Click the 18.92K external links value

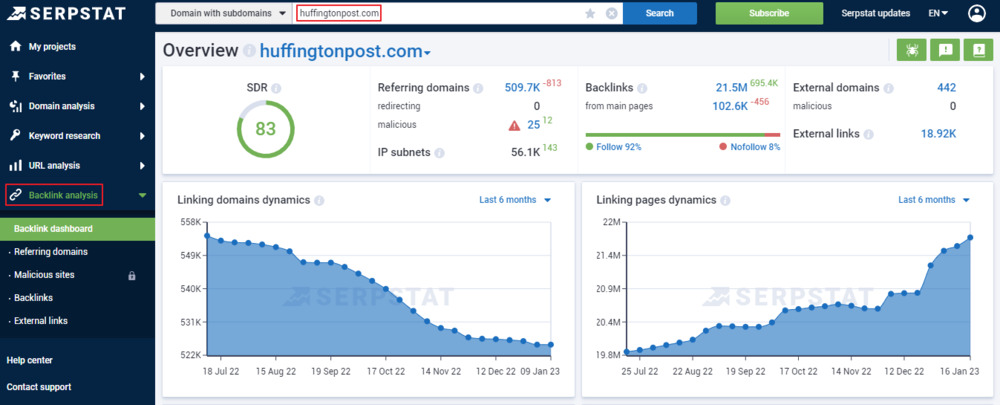(938, 134)
